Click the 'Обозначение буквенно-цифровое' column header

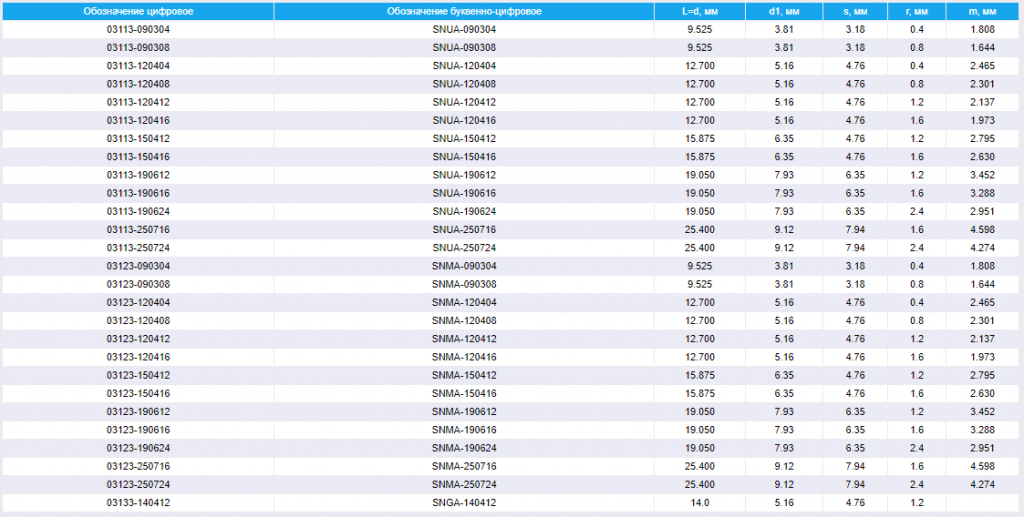tap(464, 11)
